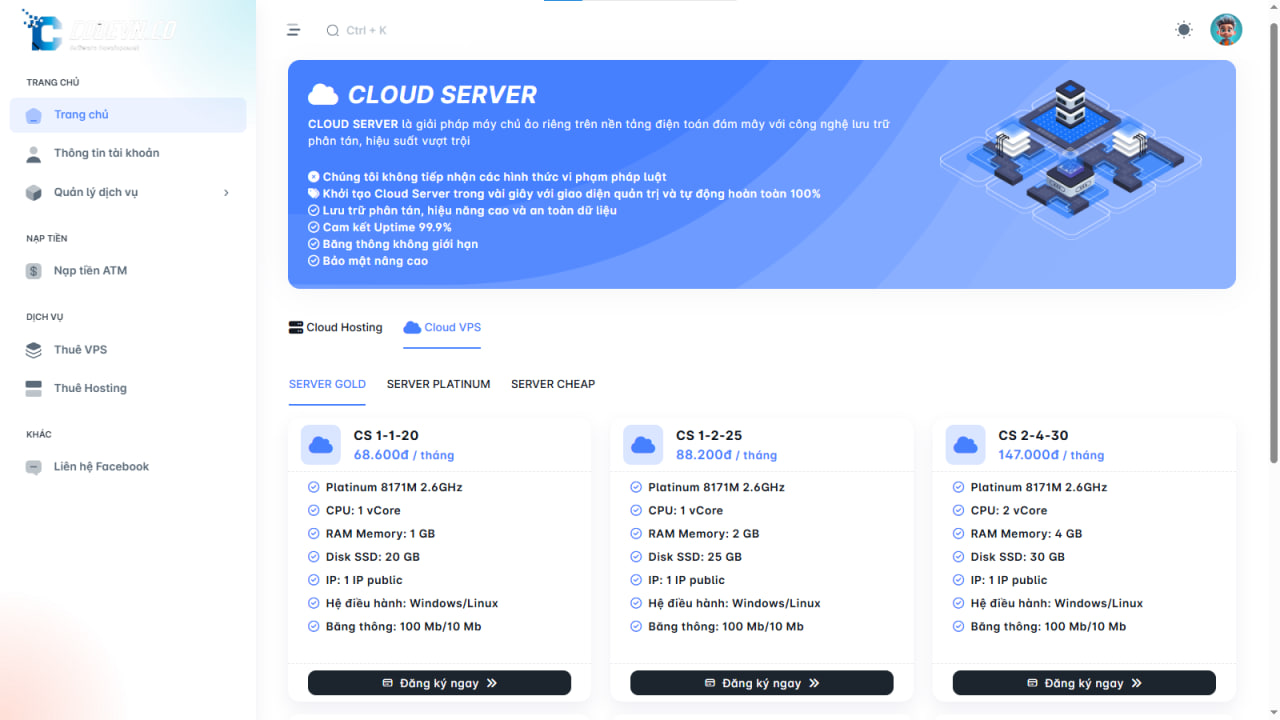Viewport: 1280px width, 720px height.
Task: Click Đăng ký ngay for CS 1-1-20
Action: pyautogui.click(x=439, y=683)
